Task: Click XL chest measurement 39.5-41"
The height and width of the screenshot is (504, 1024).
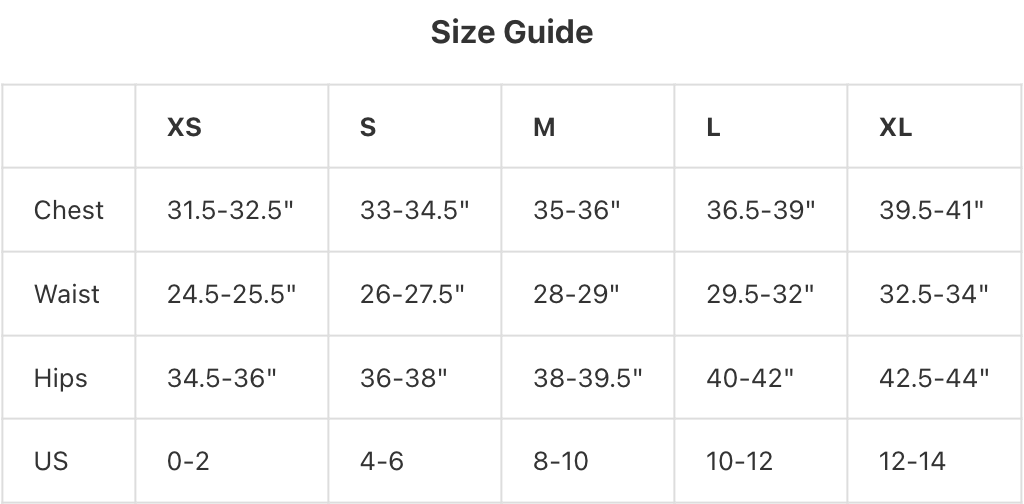Action: tap(932, 210)
